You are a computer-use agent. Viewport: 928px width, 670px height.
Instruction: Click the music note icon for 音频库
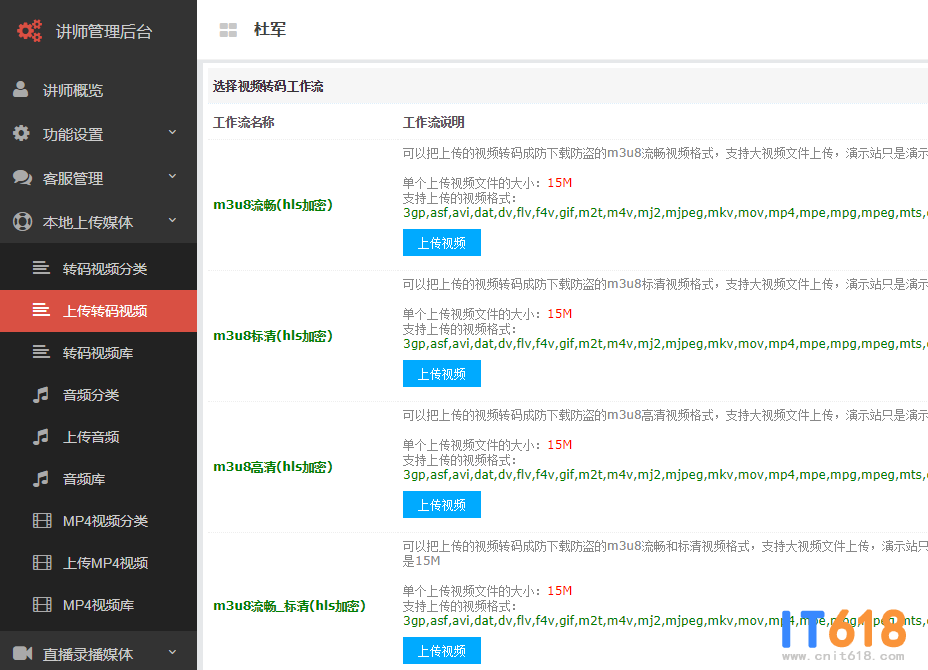pyautogui.click(x=40, y=478)
